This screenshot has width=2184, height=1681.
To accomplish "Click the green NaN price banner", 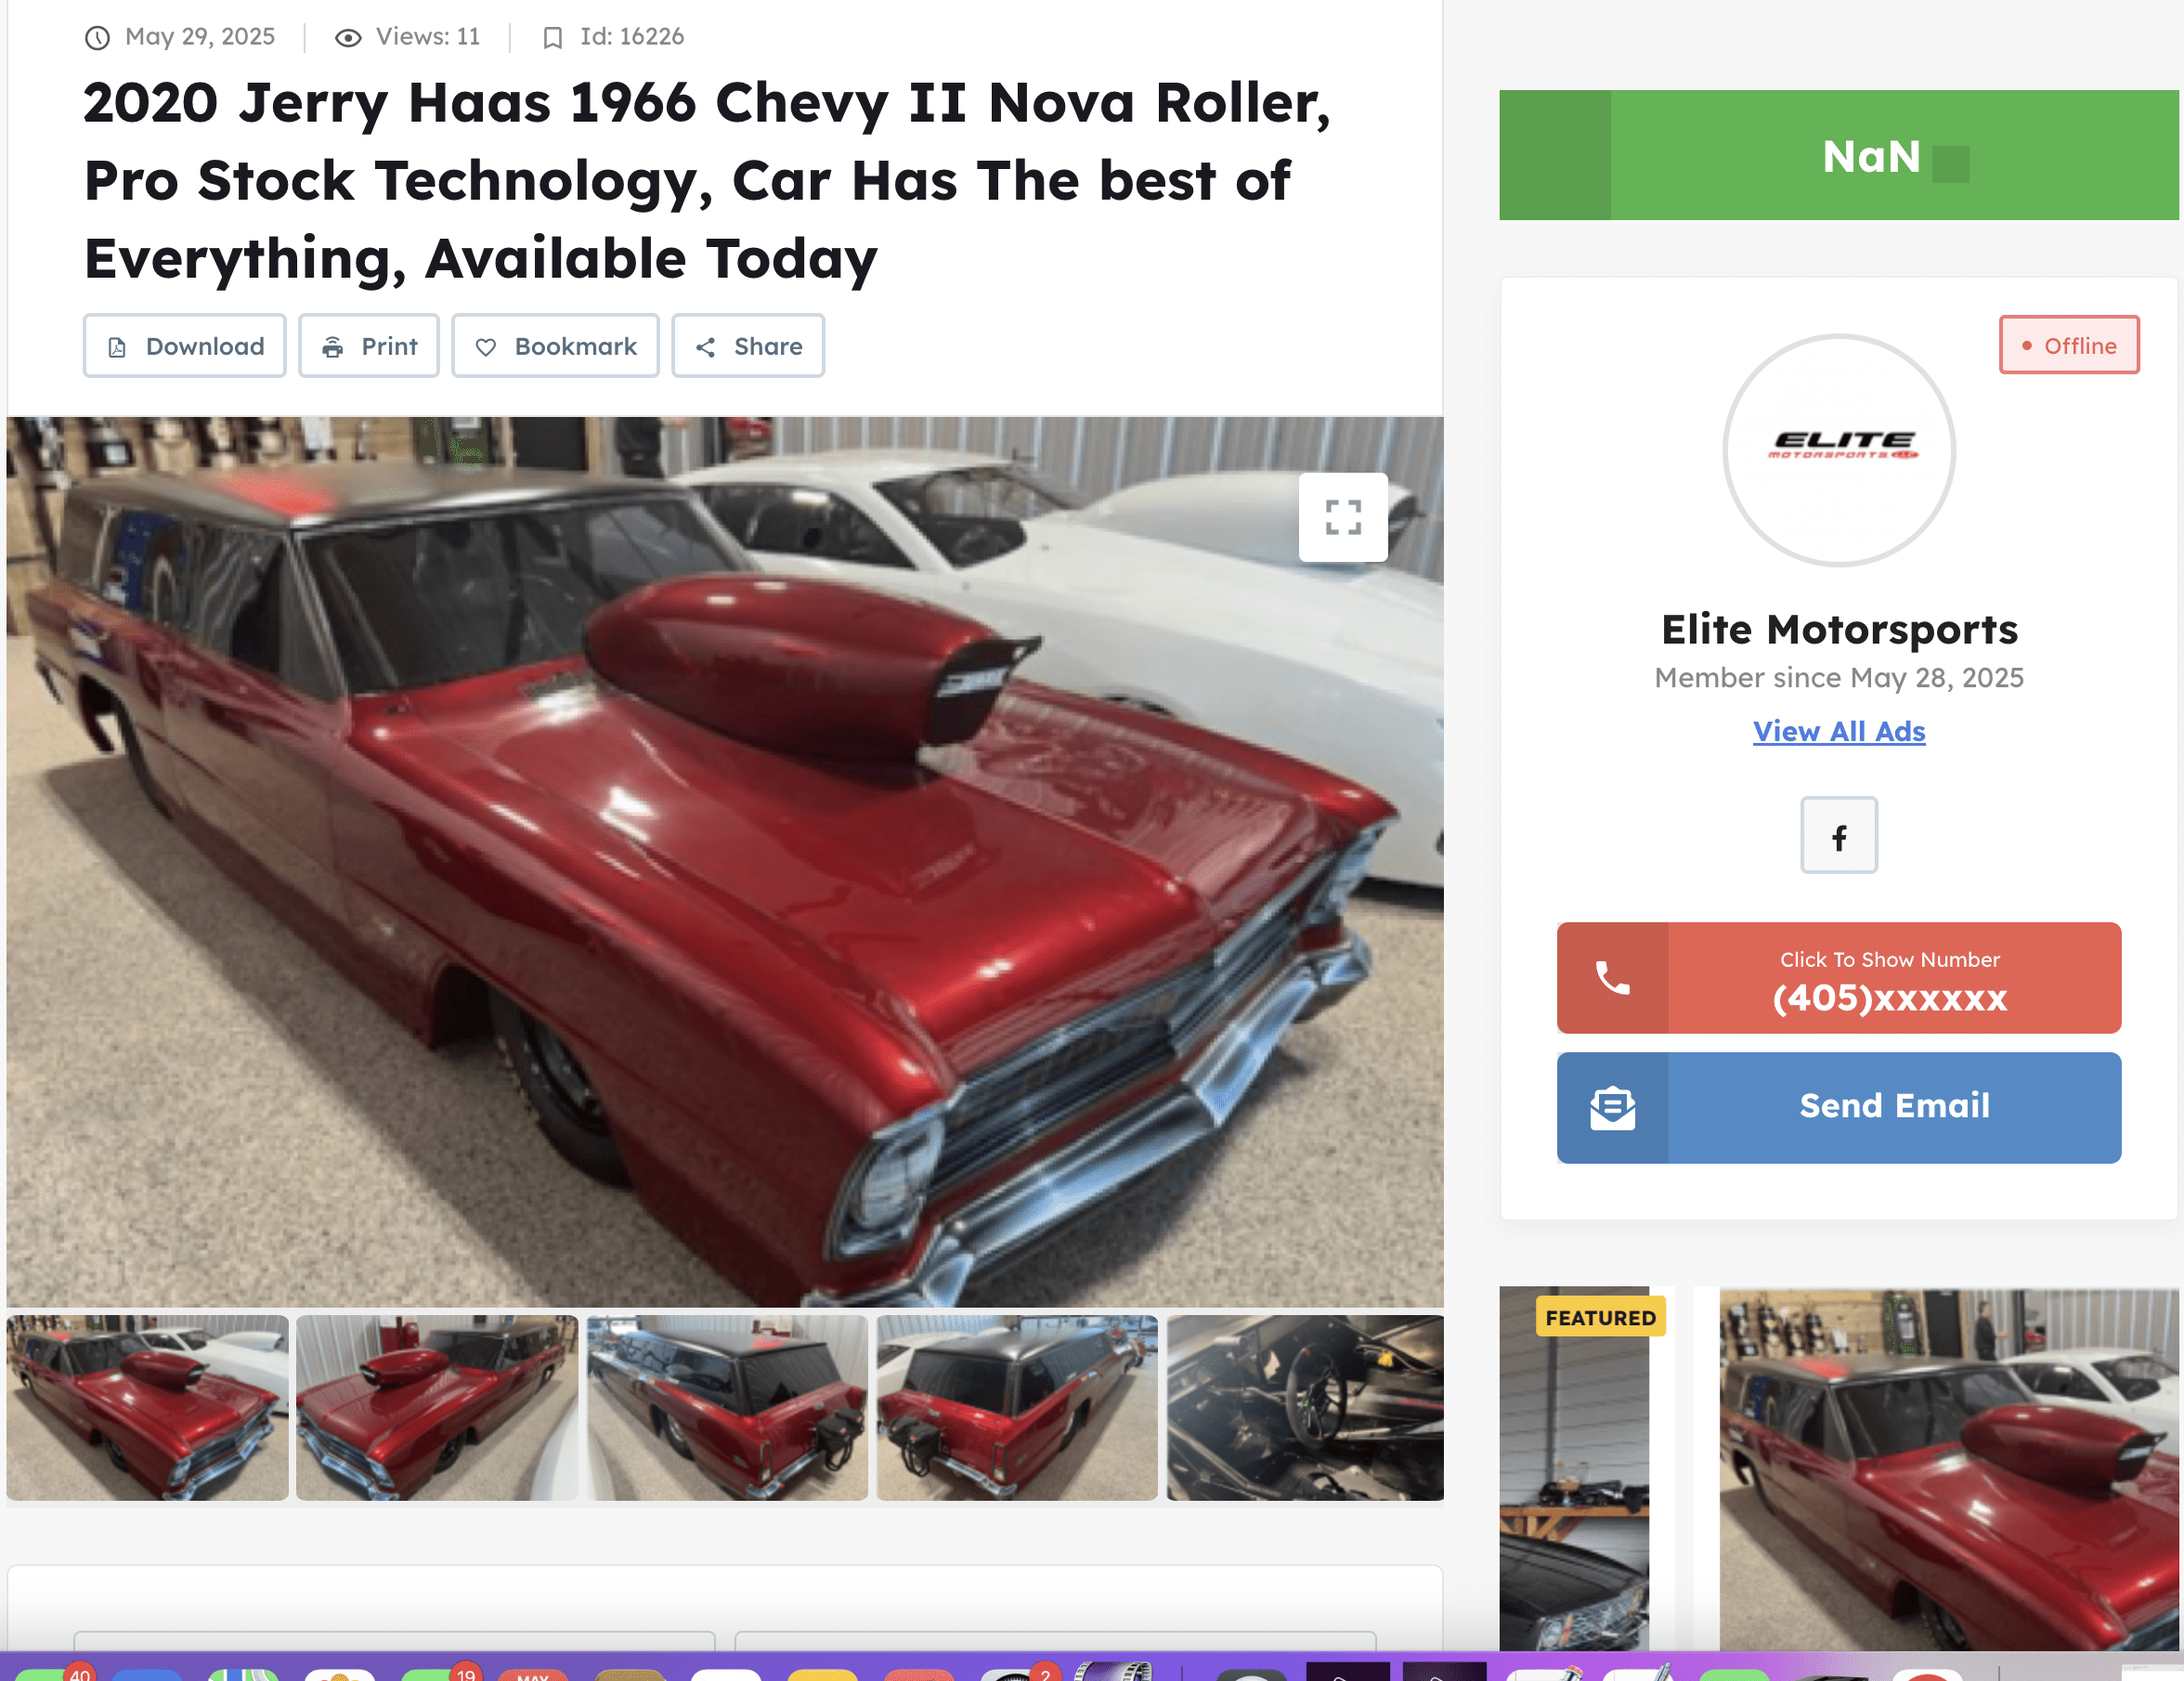I will pyautogui.click(x=1838, y=155).
